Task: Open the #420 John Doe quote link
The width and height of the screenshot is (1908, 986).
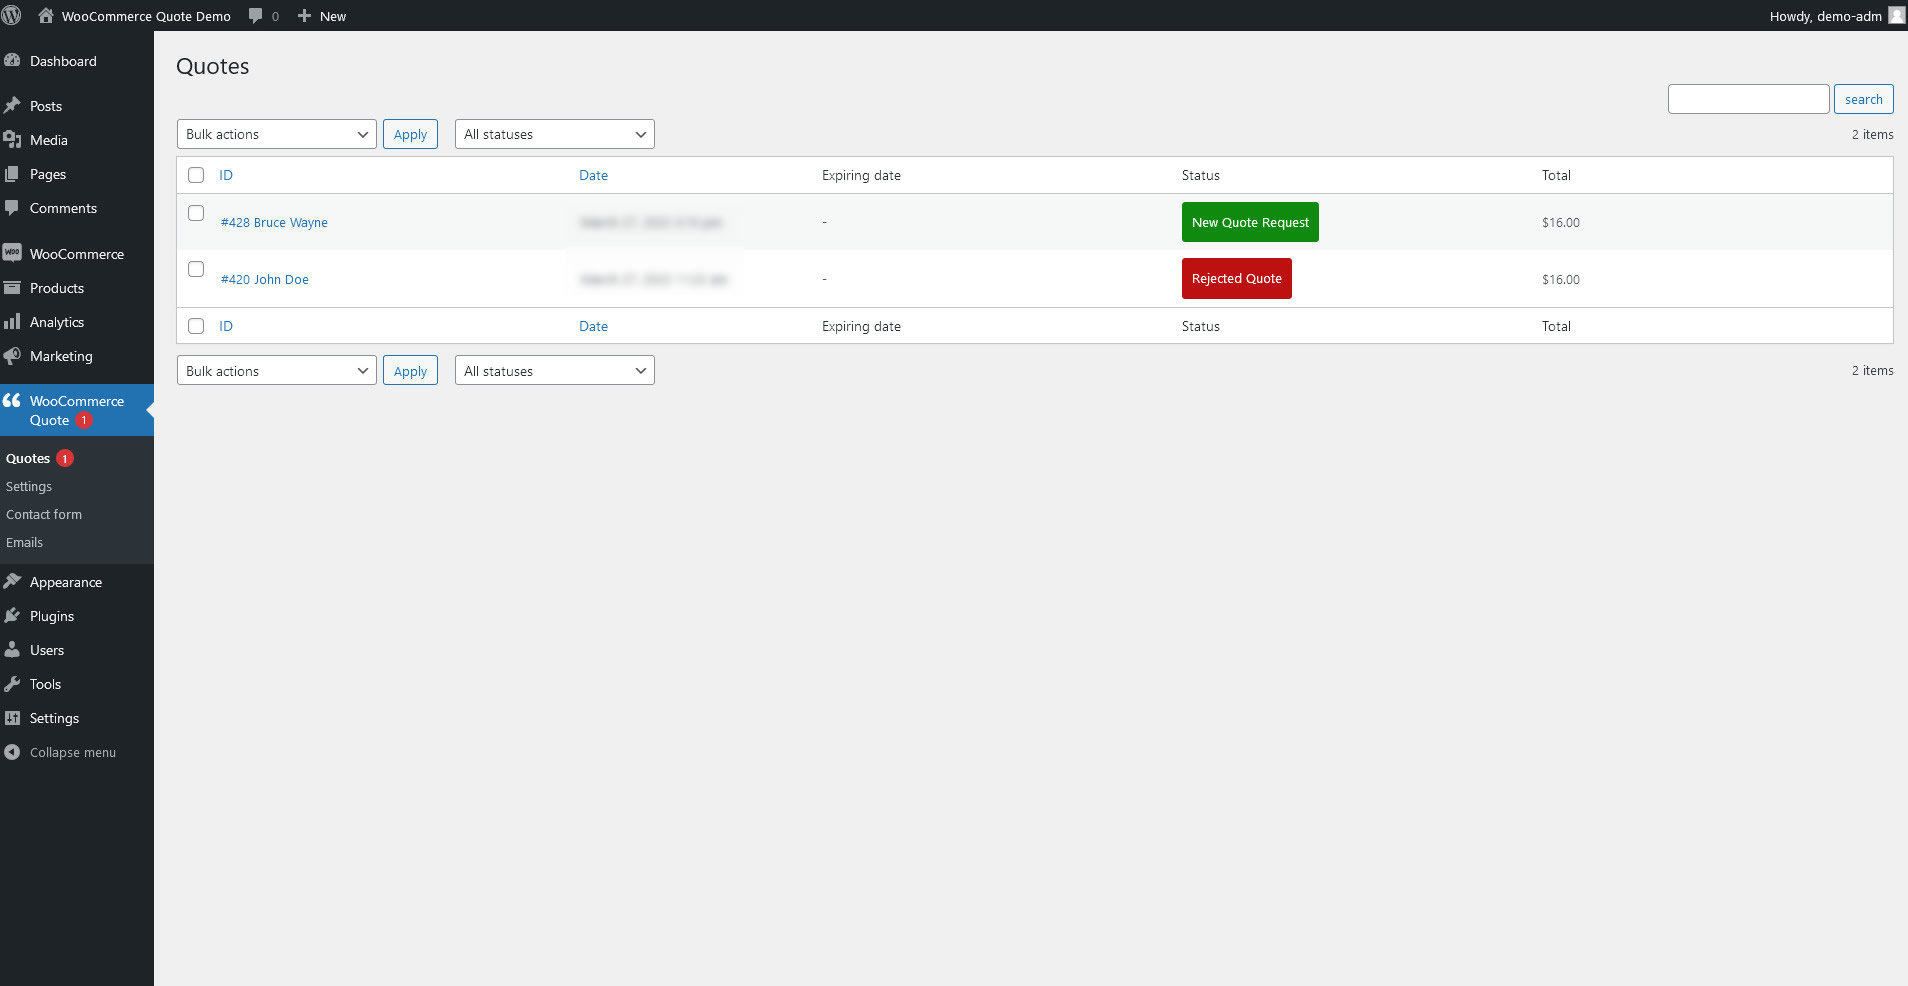Action: [264, 279]
